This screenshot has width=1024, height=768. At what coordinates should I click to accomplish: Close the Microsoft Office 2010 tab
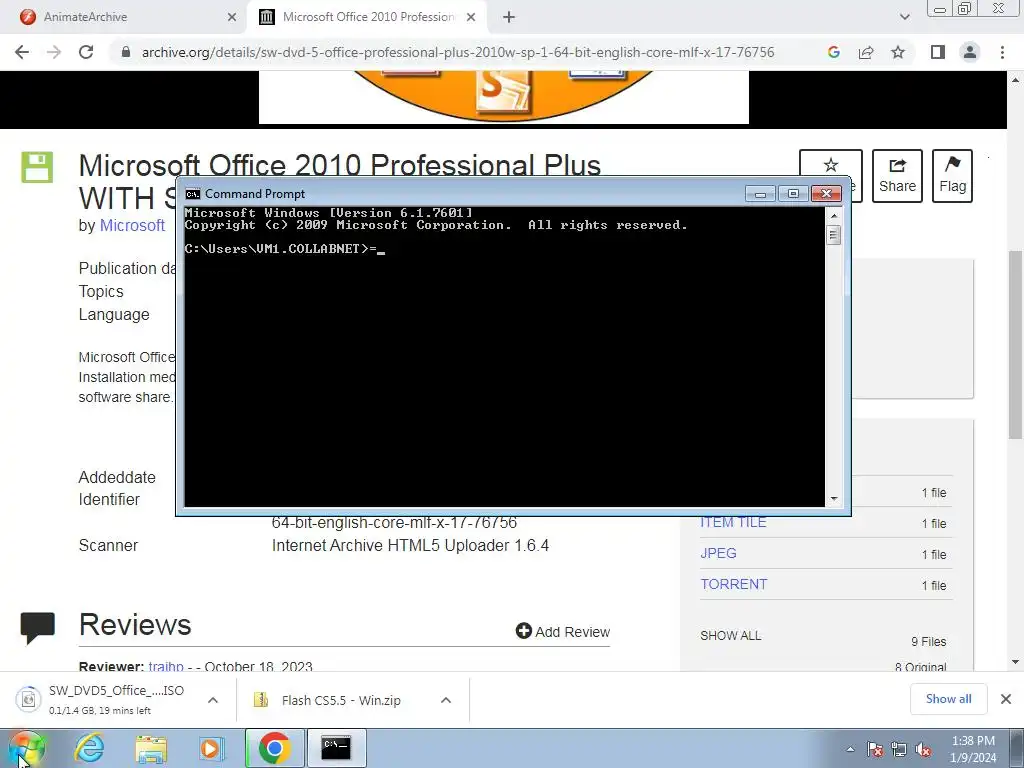[x=471, y=17]
